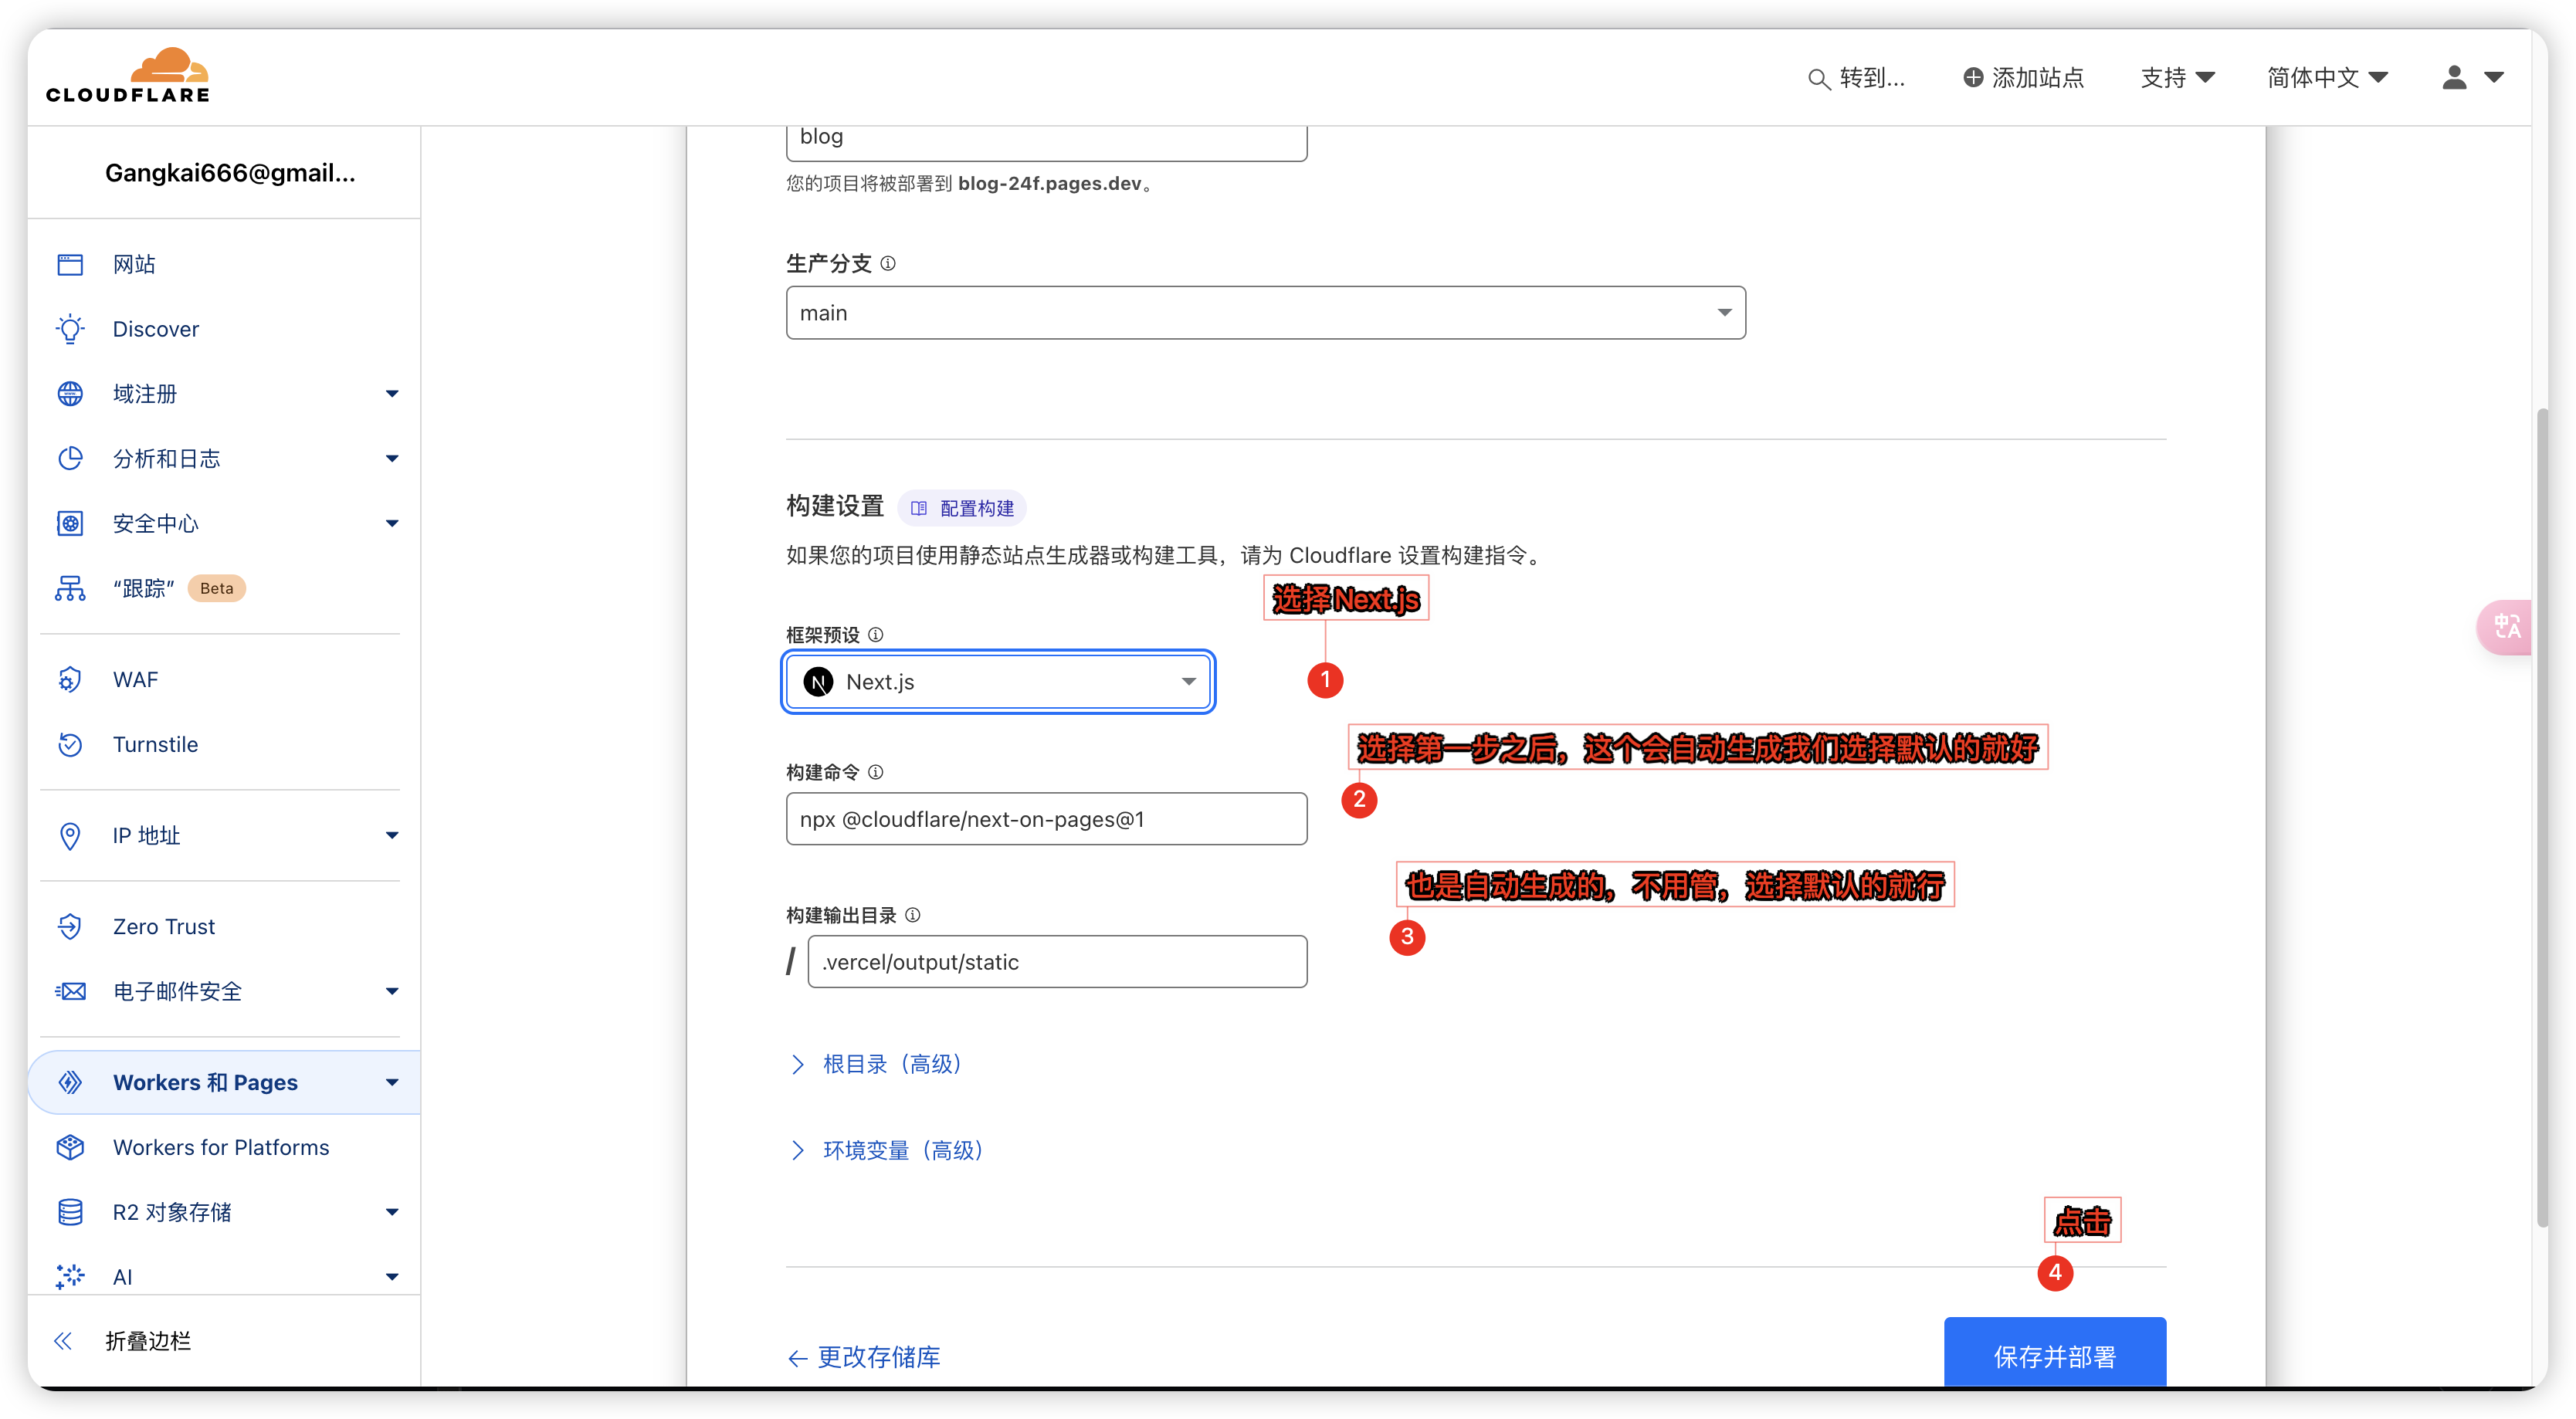Image resolution: width=2576 pixels, height=1419 pixels.
Task: Select the Turnstile icon
Action: click(70, 744)
